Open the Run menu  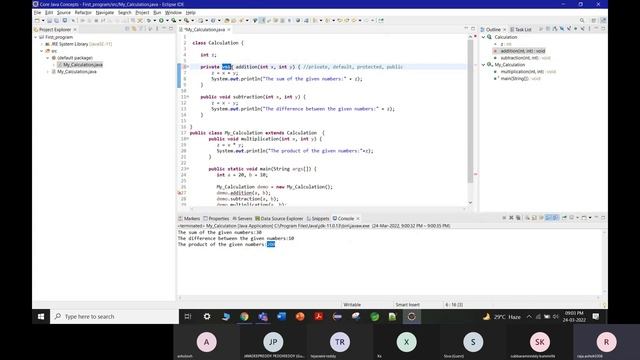[157, 13]
